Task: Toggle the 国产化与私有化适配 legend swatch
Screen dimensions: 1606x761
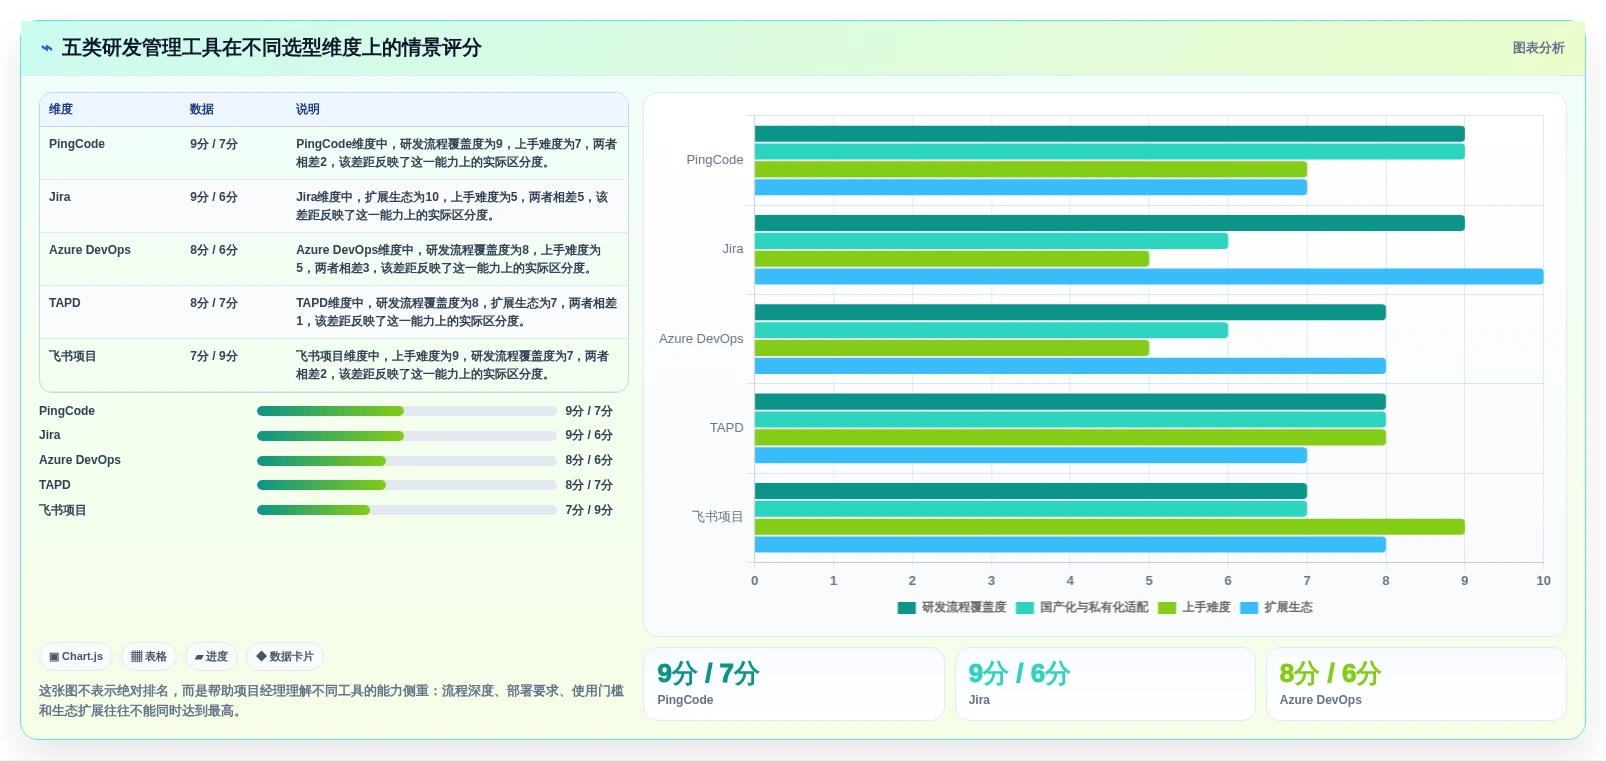Action: click(1025, 608)
